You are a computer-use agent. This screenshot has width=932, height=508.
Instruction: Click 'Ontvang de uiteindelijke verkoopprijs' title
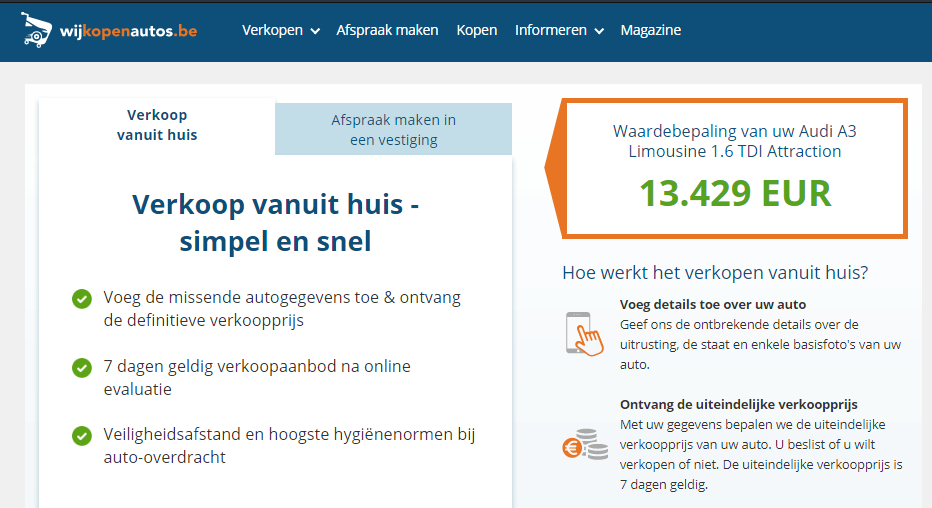tap(739, 405)
